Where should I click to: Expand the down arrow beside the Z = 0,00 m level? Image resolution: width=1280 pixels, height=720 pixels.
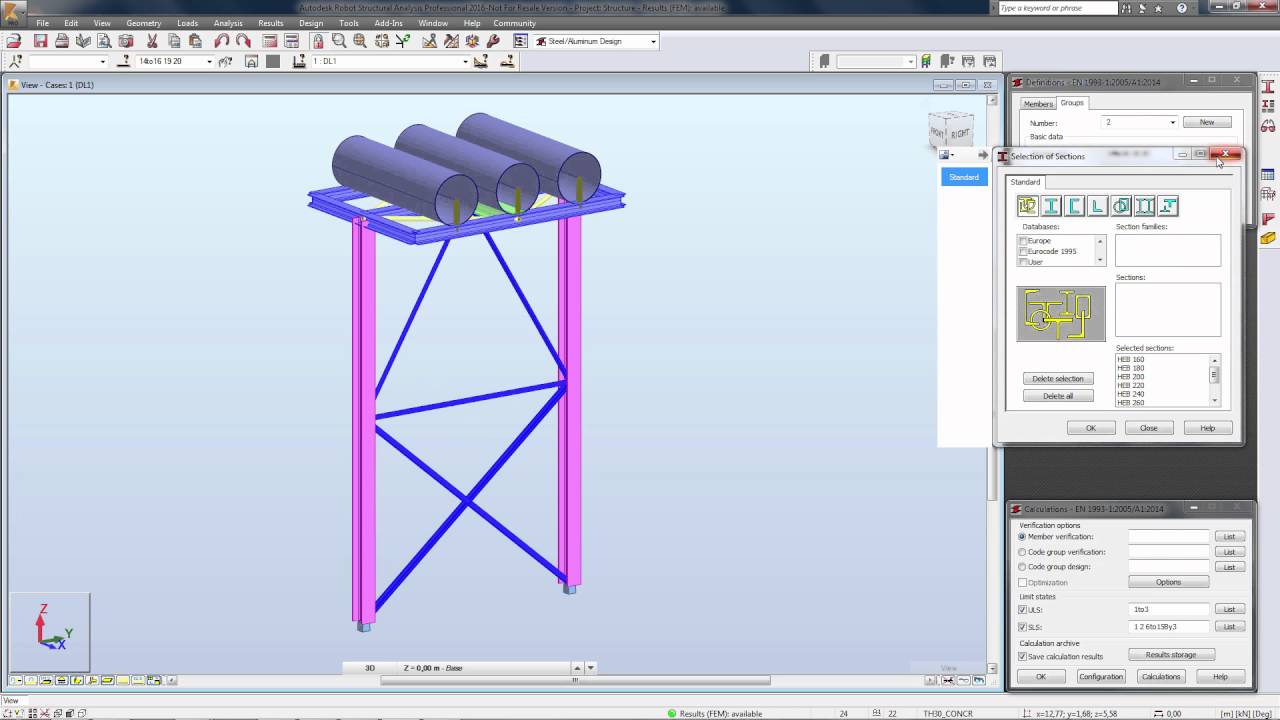591,668
